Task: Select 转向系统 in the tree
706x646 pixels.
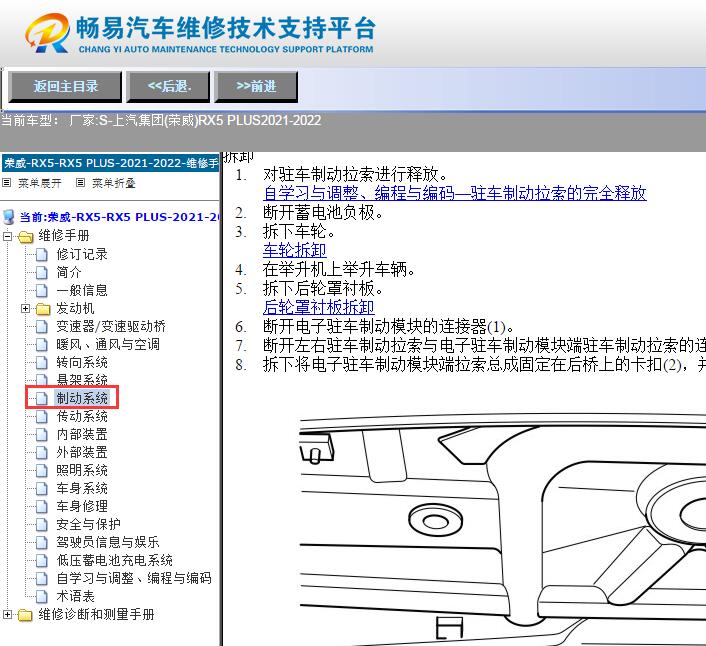Action: coord(82,362)
